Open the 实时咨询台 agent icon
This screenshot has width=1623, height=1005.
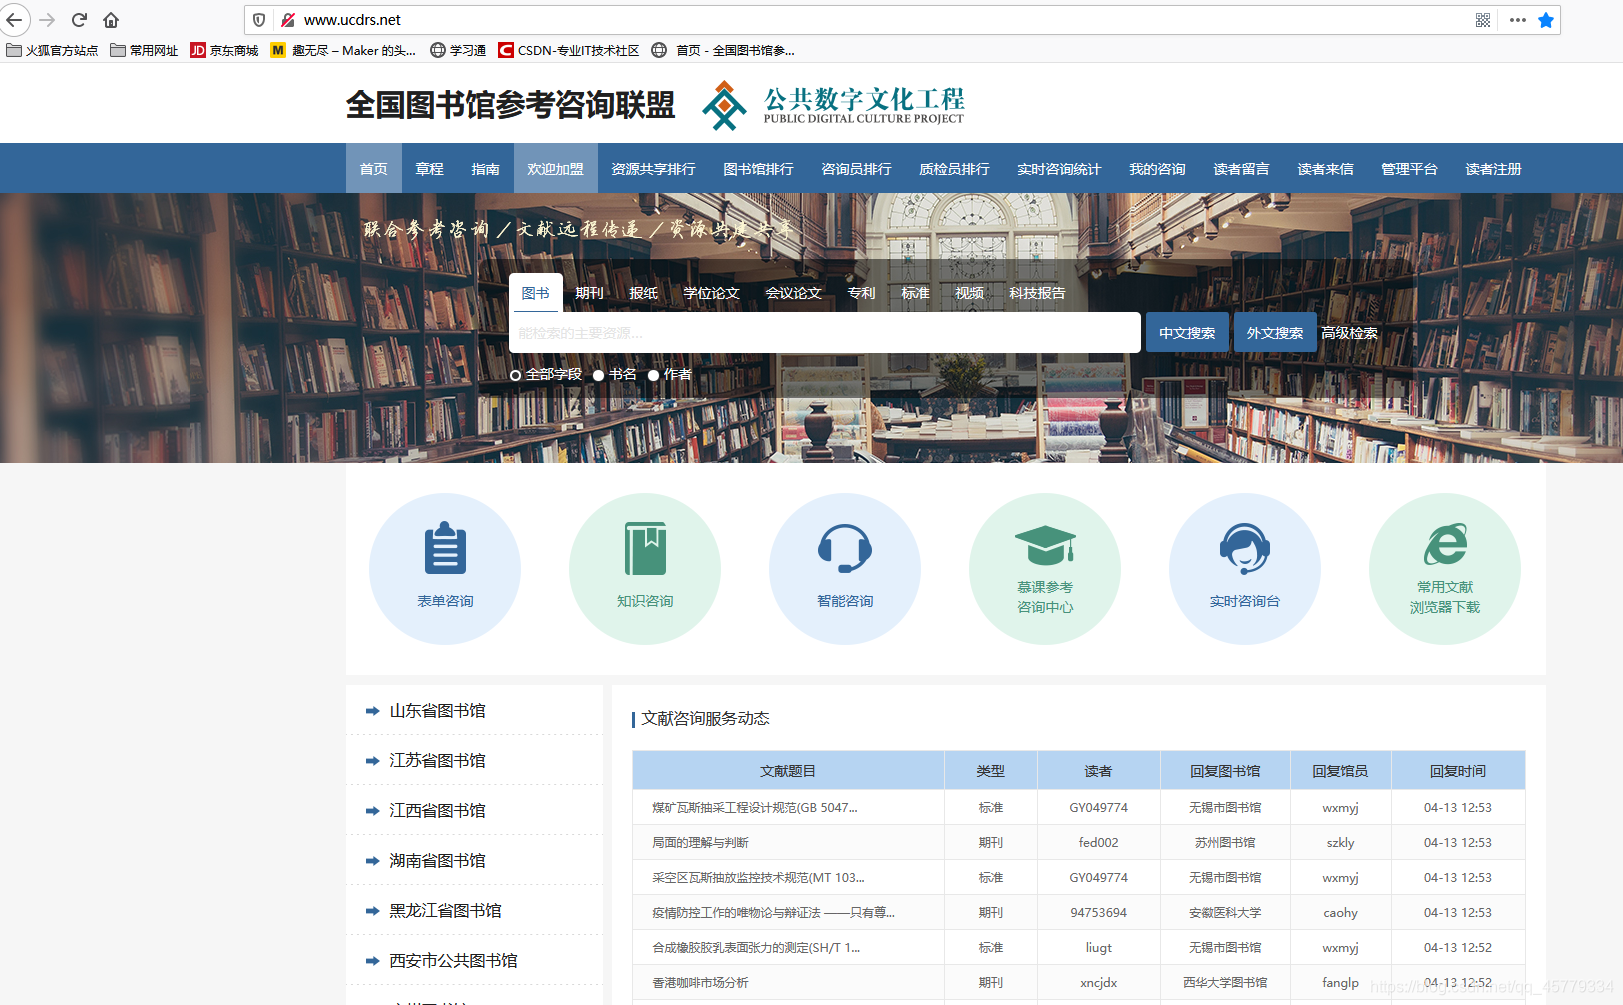1245,548
